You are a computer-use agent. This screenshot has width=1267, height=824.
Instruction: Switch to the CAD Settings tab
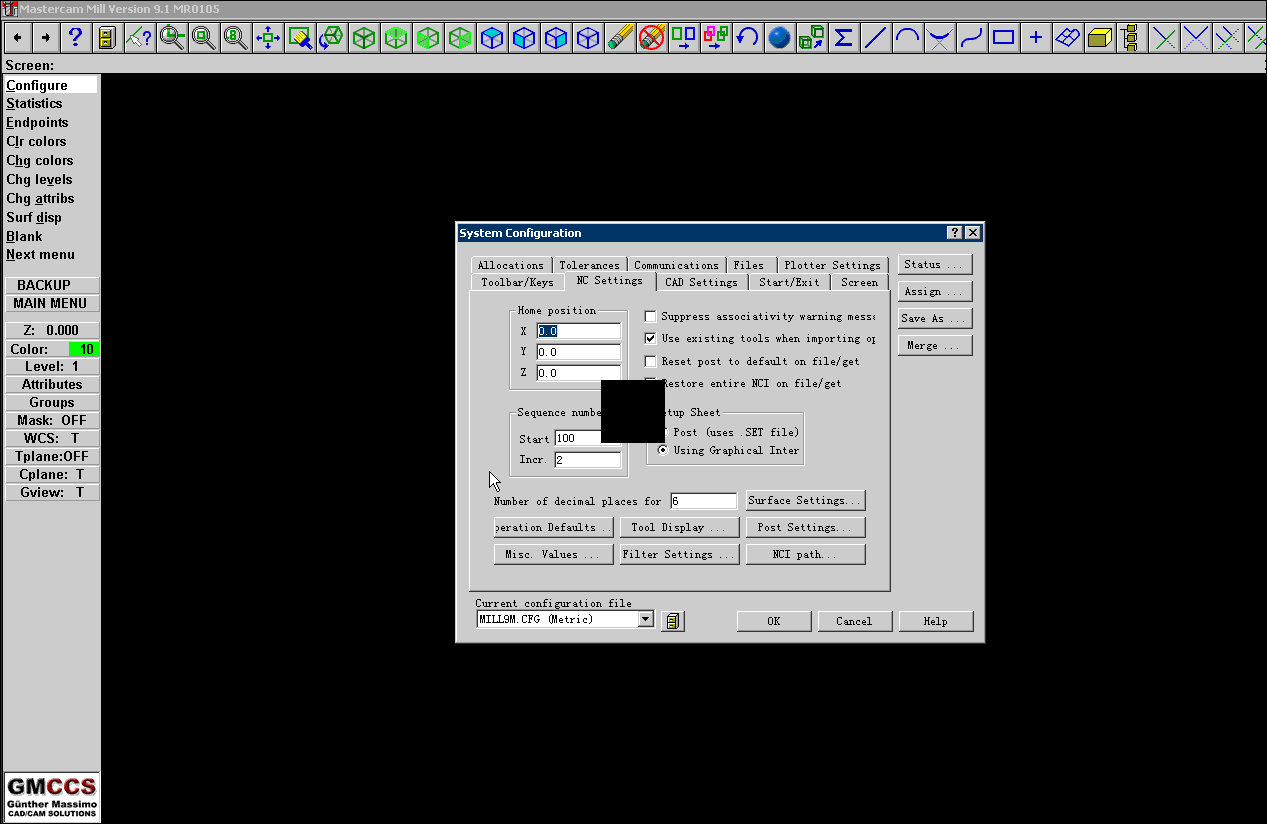click(x=701, y=282)
